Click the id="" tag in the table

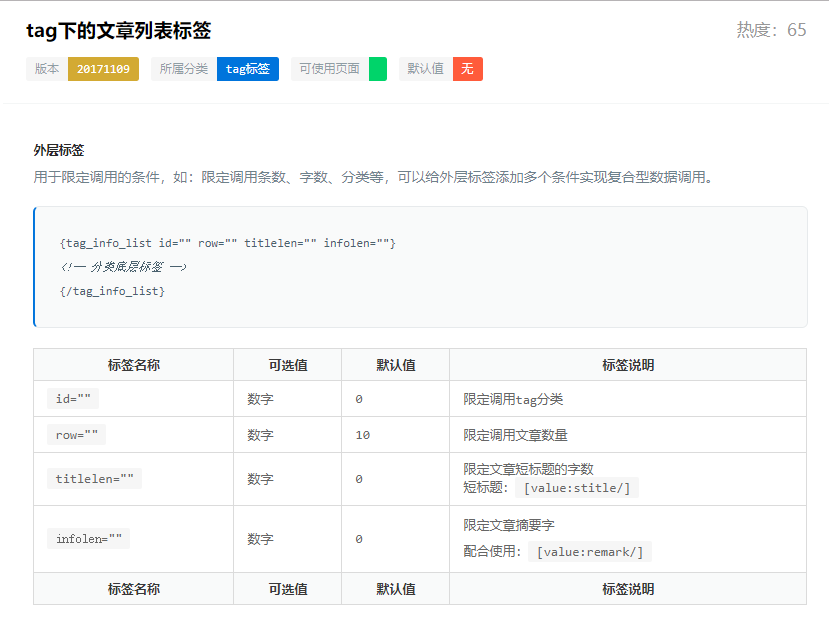point(73,399)
